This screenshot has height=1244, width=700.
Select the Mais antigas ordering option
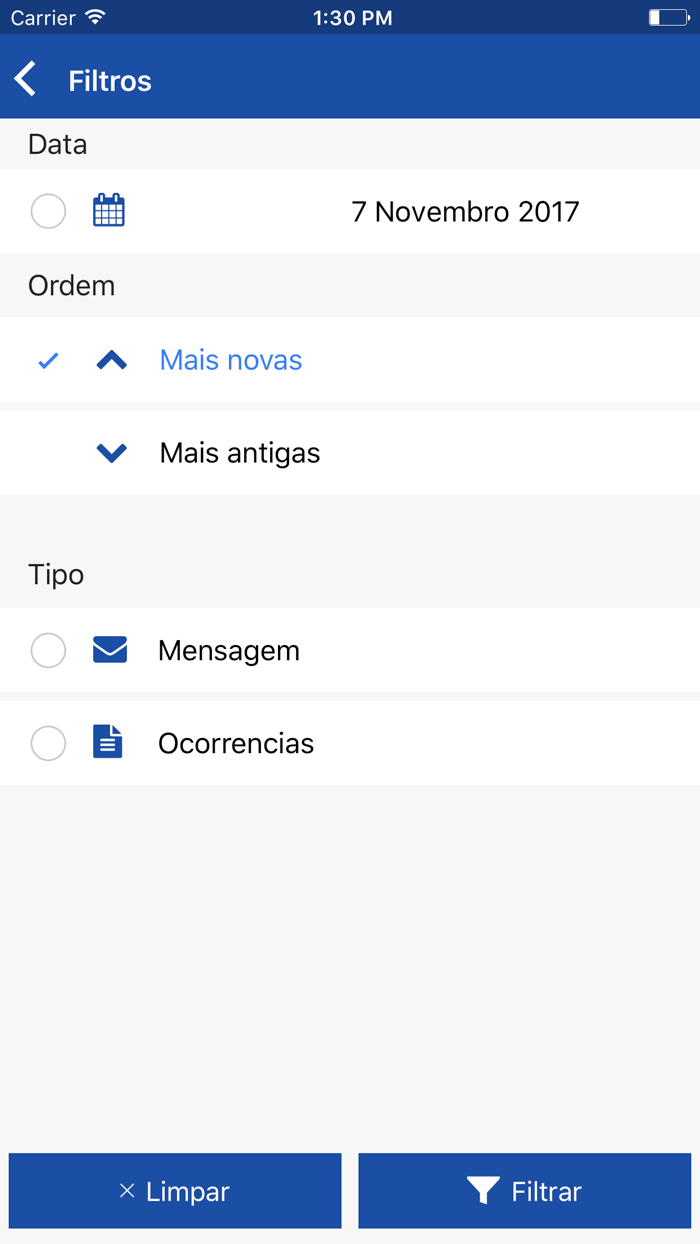click(239, 452)
